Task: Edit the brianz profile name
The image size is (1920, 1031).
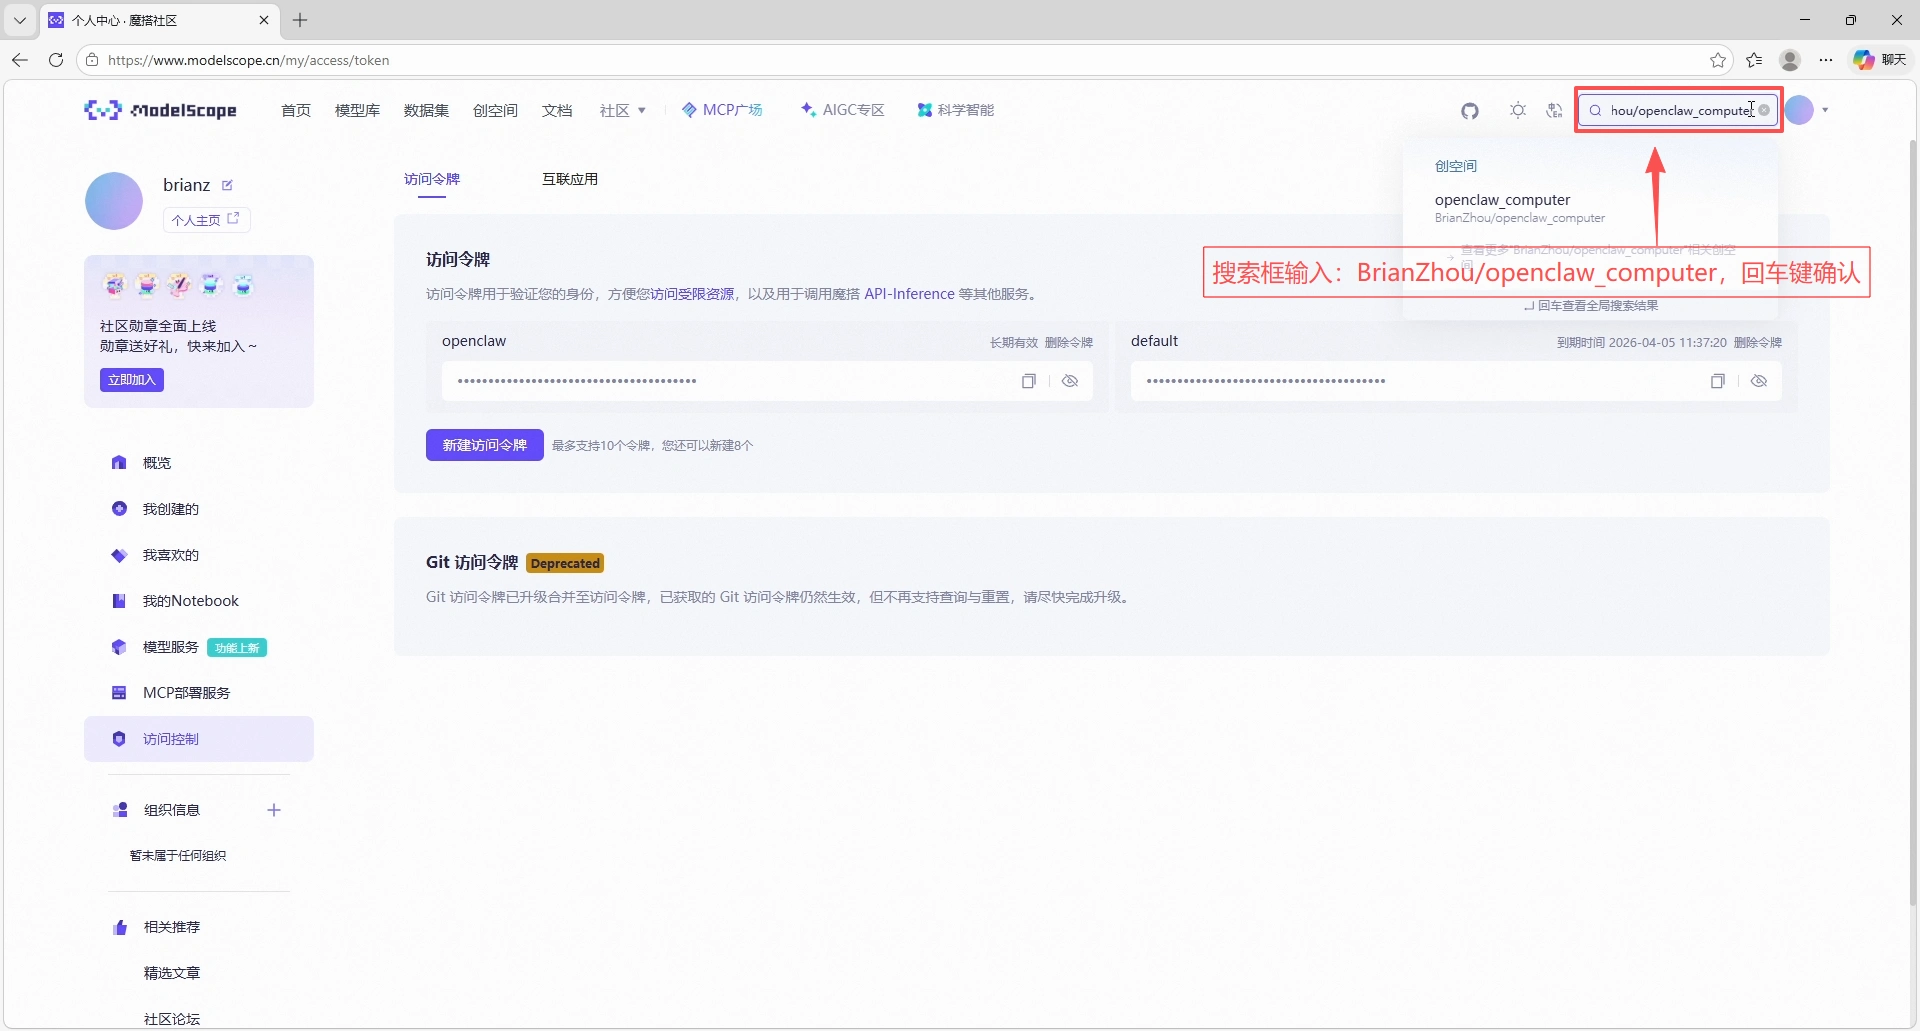Action: pyautogui.click(x=227, y=185)
